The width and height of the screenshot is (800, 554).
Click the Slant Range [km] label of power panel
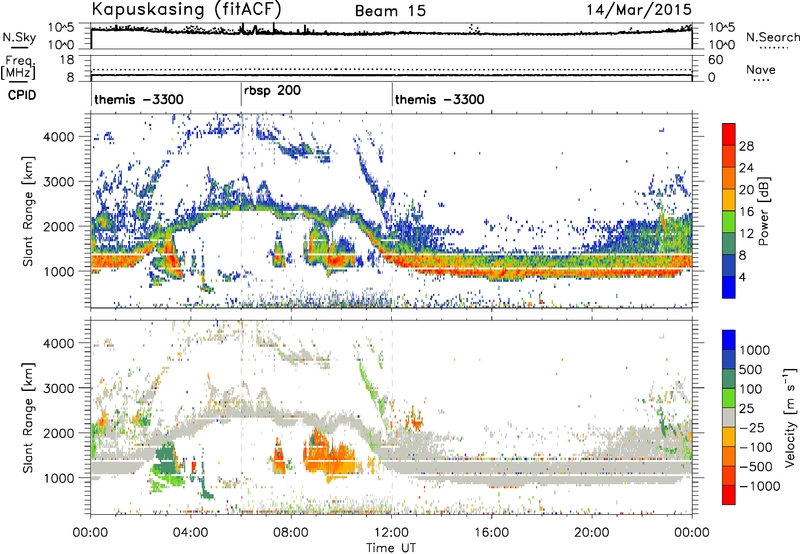point(28,211)
